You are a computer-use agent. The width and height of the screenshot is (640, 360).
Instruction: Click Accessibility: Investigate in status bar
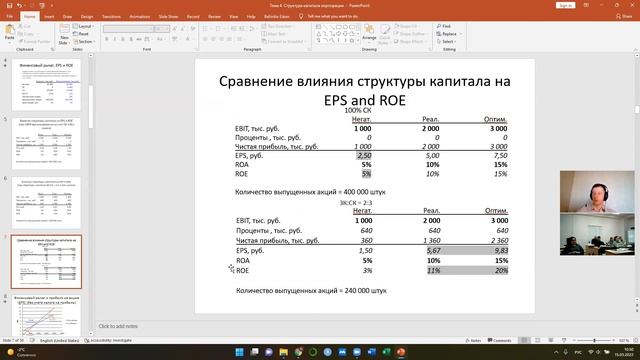[x=108, y=340]
